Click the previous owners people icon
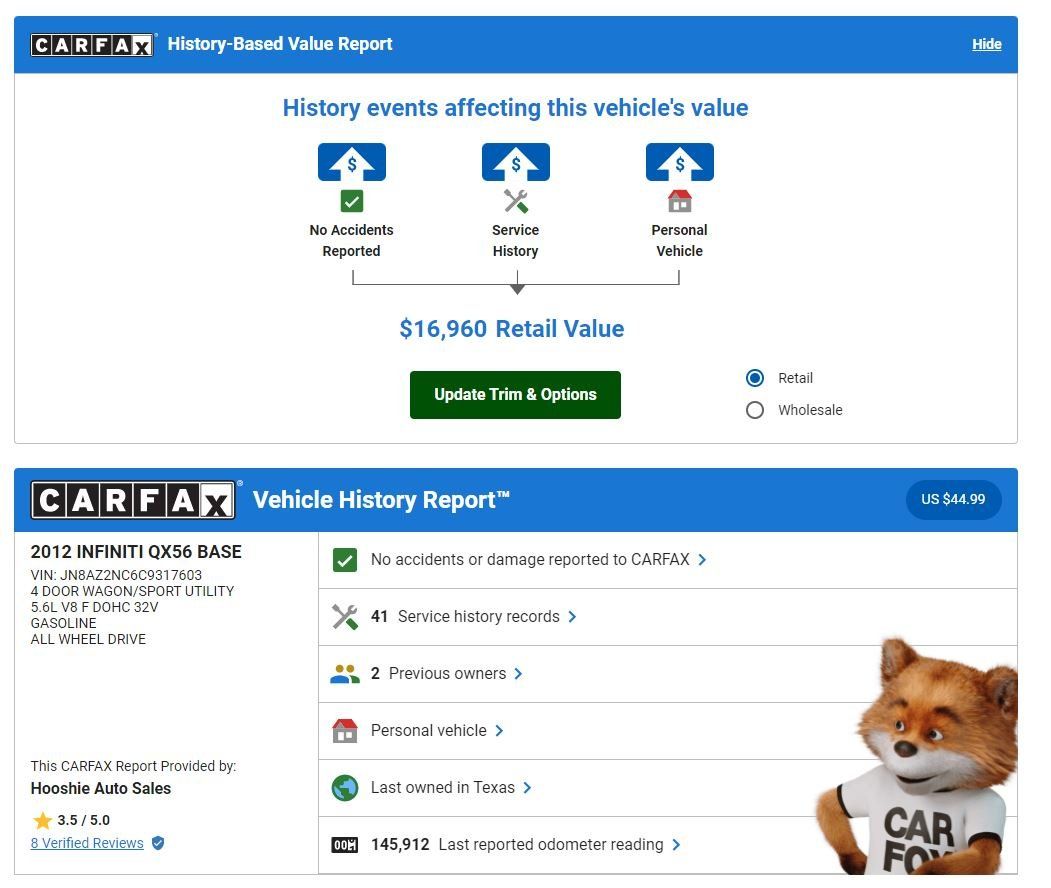Viewport: 1051px width, 888px height. (345, 674)
